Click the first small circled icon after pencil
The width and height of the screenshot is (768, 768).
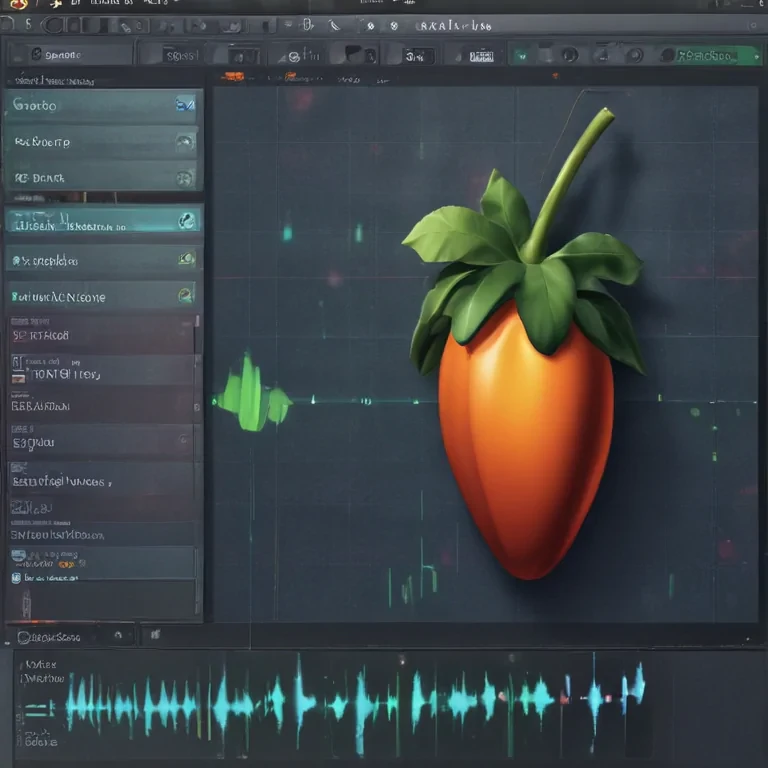click(x=371, y=26)
